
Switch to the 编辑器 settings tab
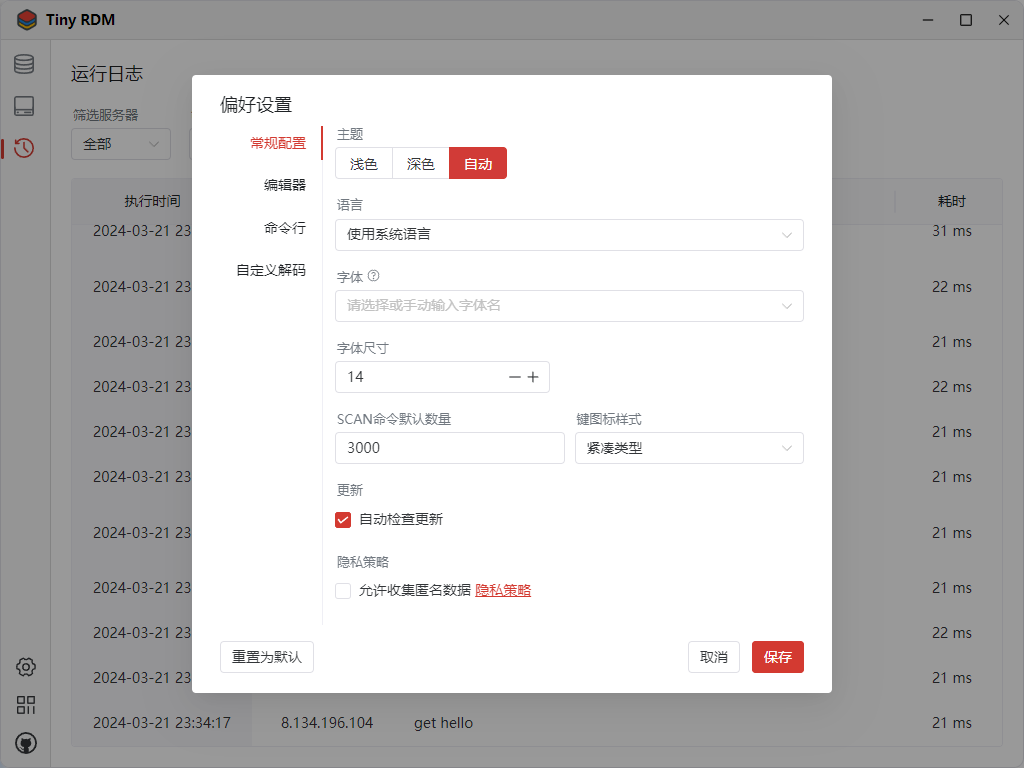coord(285,185)
